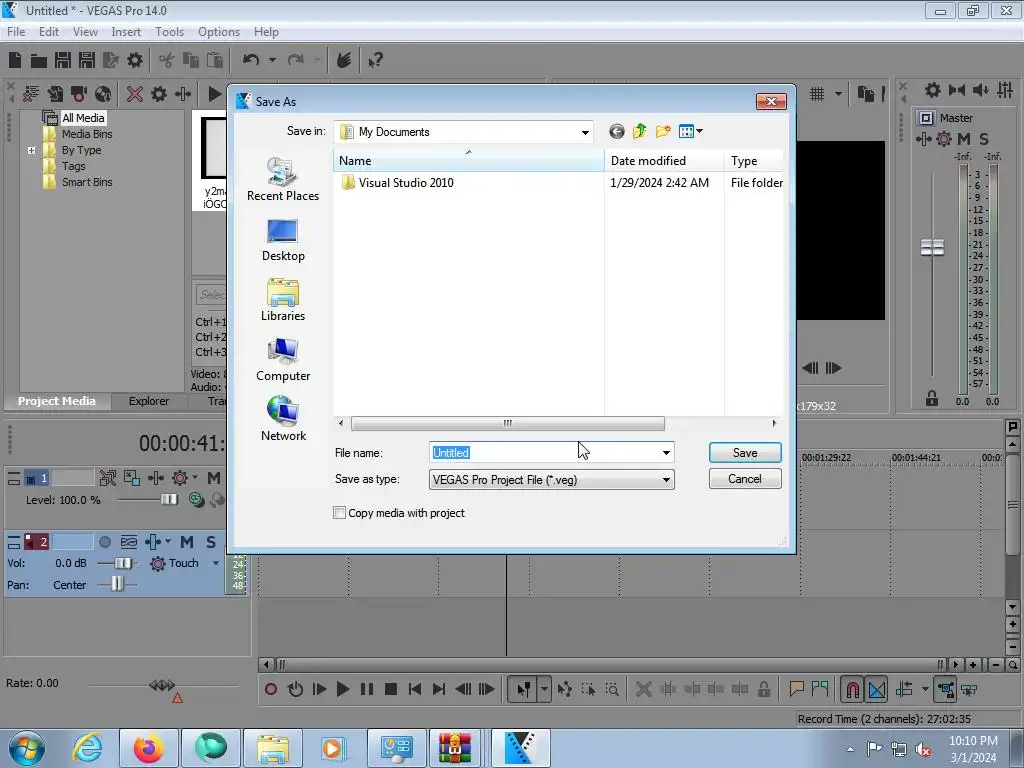Viewport: 1024px width, 768px height.
Task: Open Network location in Save As sidebar
Action: point(283,419)
